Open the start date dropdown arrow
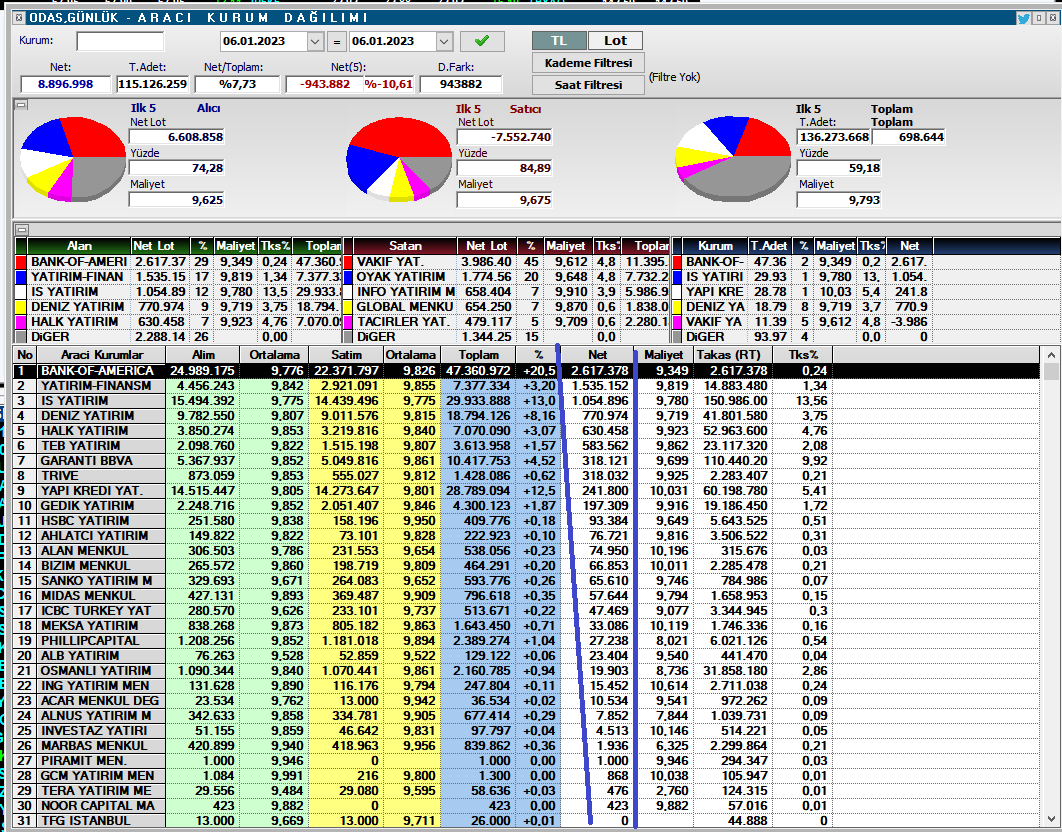The width and height of the screenshot is (1062, 832). (x=315, y=41)
